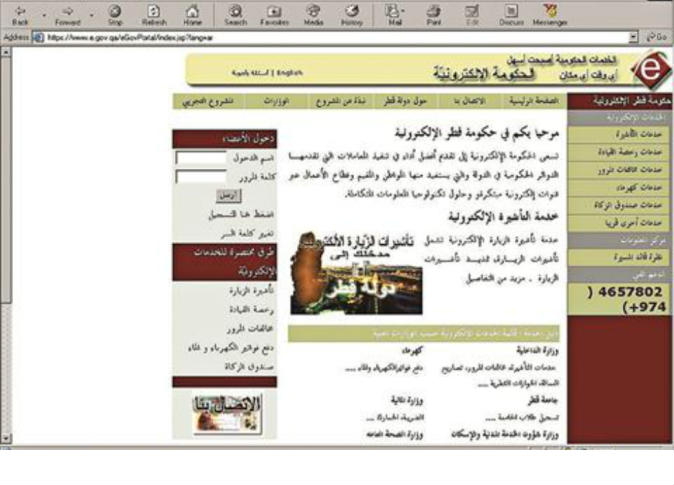
Task: Click وزارة الداخلية (Ministry of Interior) heading
Action: (x=537, y=351)
